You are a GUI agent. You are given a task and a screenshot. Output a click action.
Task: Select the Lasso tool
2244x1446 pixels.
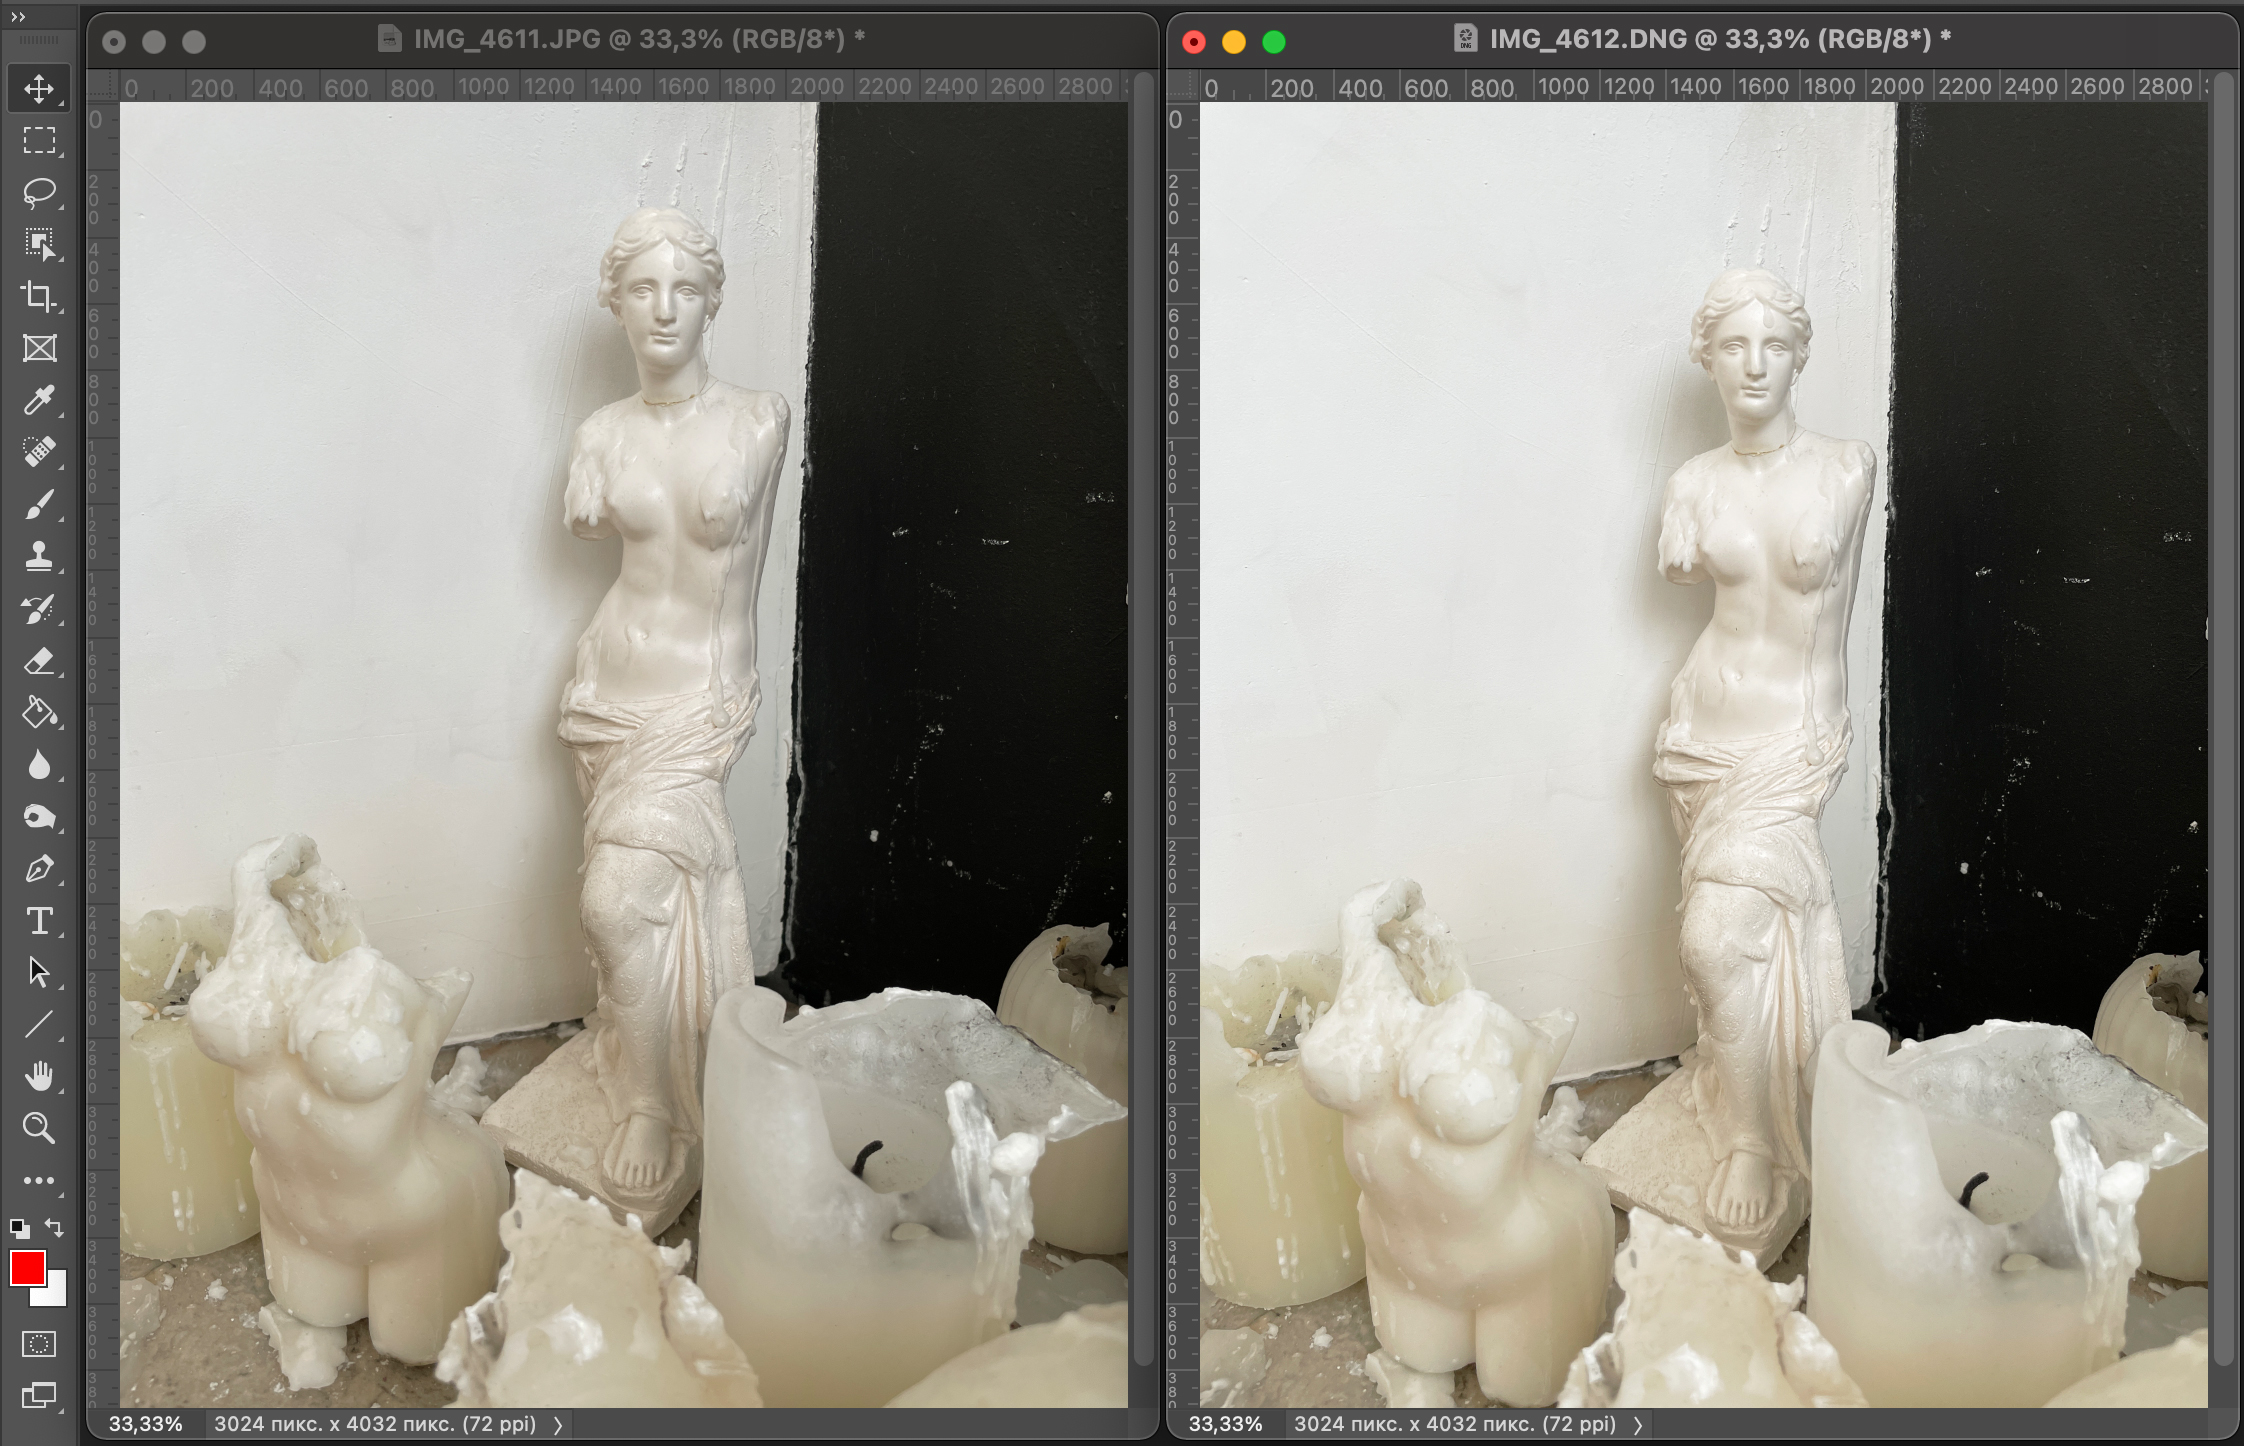point(39,192)
